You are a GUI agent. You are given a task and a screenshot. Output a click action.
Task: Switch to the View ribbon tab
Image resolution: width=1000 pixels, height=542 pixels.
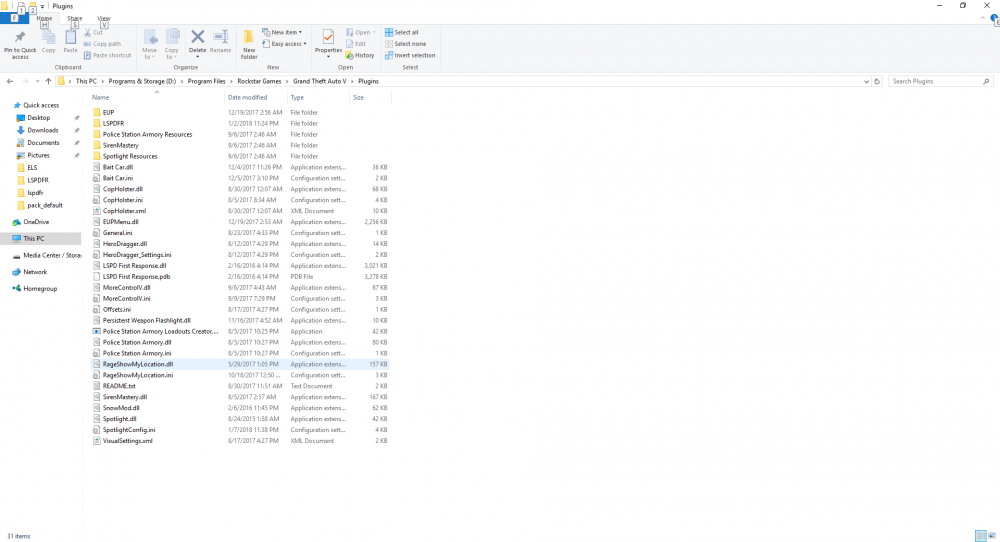[x=104, y=18]
